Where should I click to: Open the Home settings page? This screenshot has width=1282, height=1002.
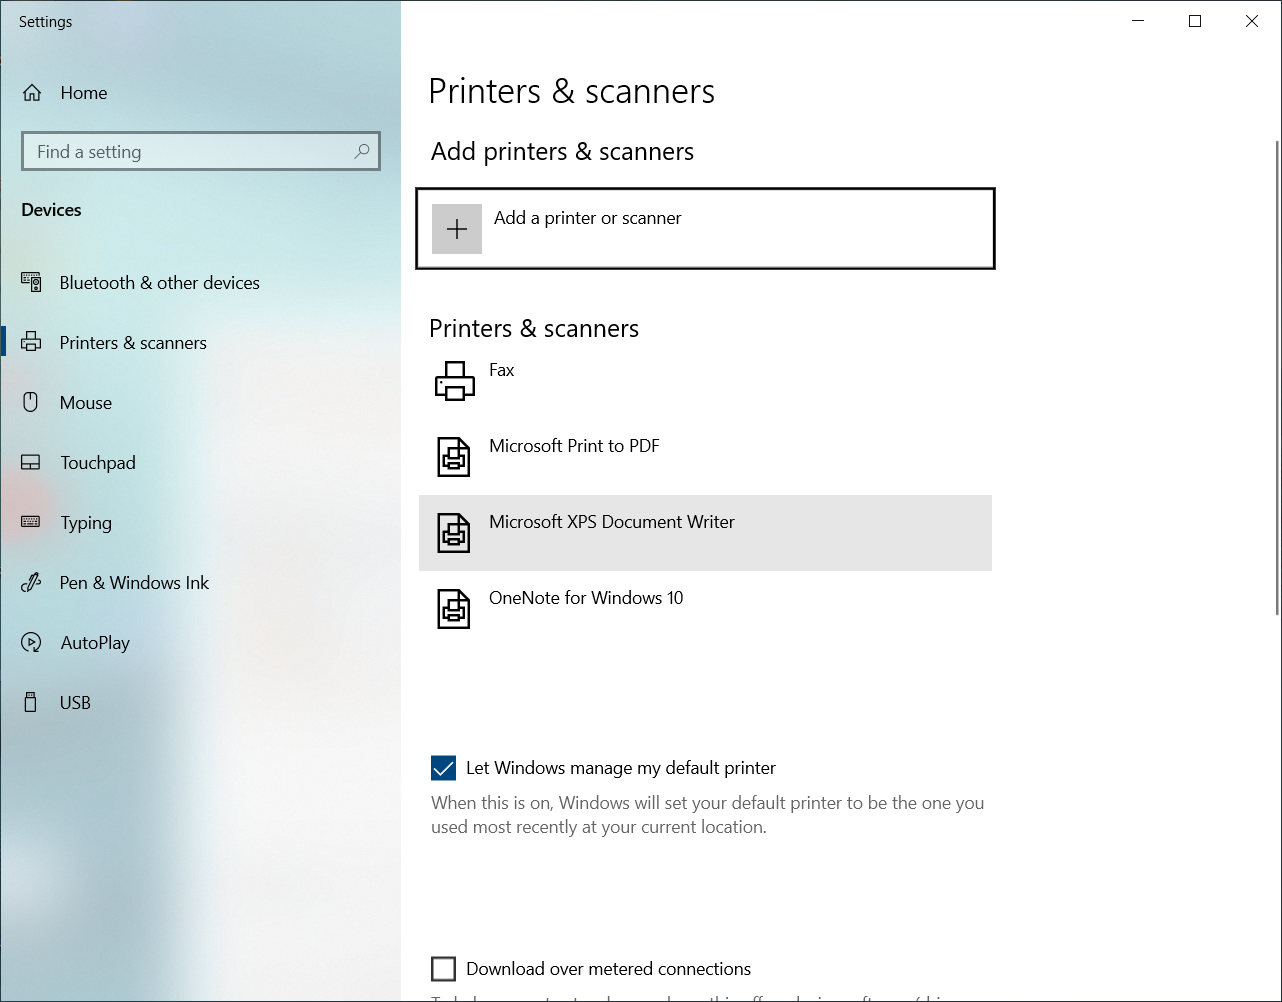point(200,93)
